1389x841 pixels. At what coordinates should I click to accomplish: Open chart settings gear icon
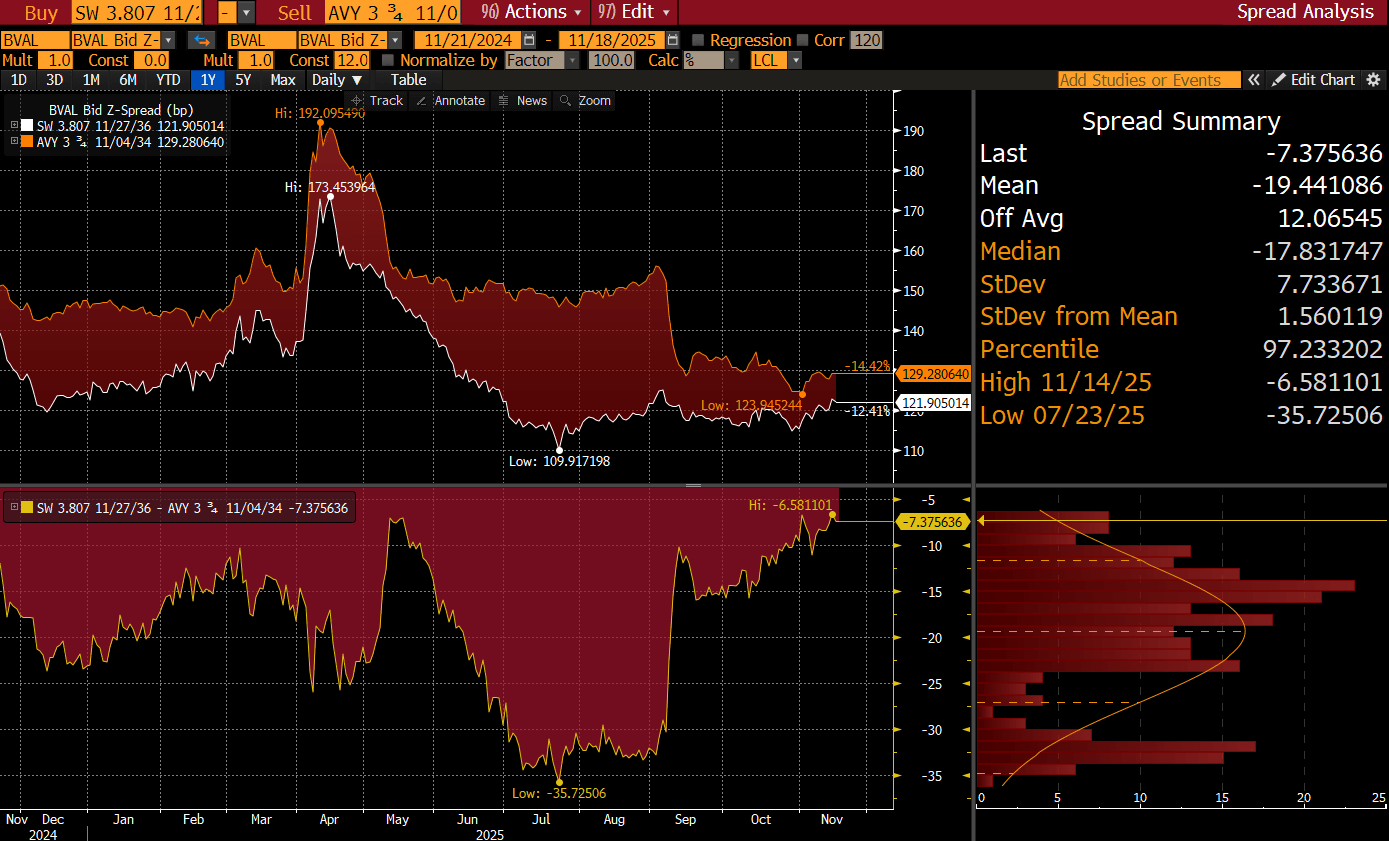[x=1374, y=80]
